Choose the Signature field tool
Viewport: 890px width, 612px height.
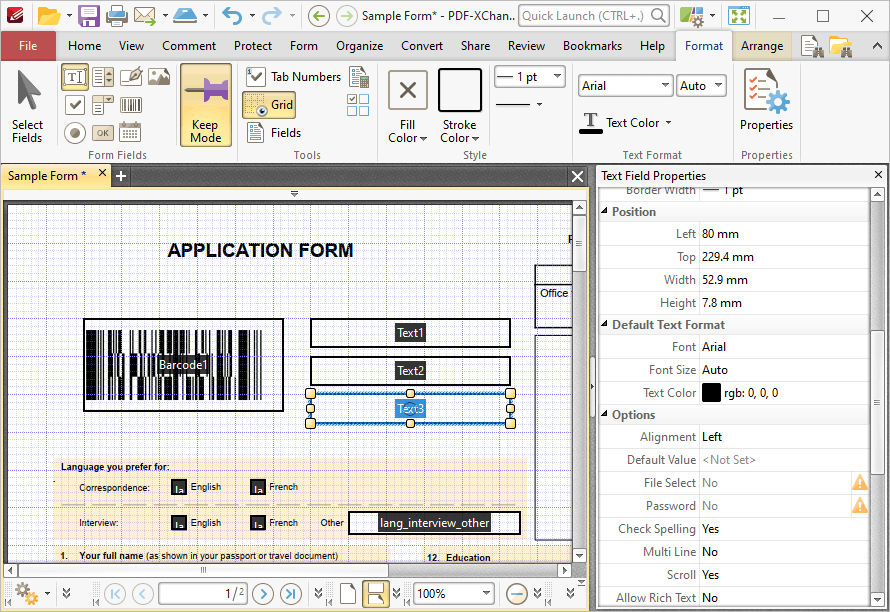click(131, 77)
